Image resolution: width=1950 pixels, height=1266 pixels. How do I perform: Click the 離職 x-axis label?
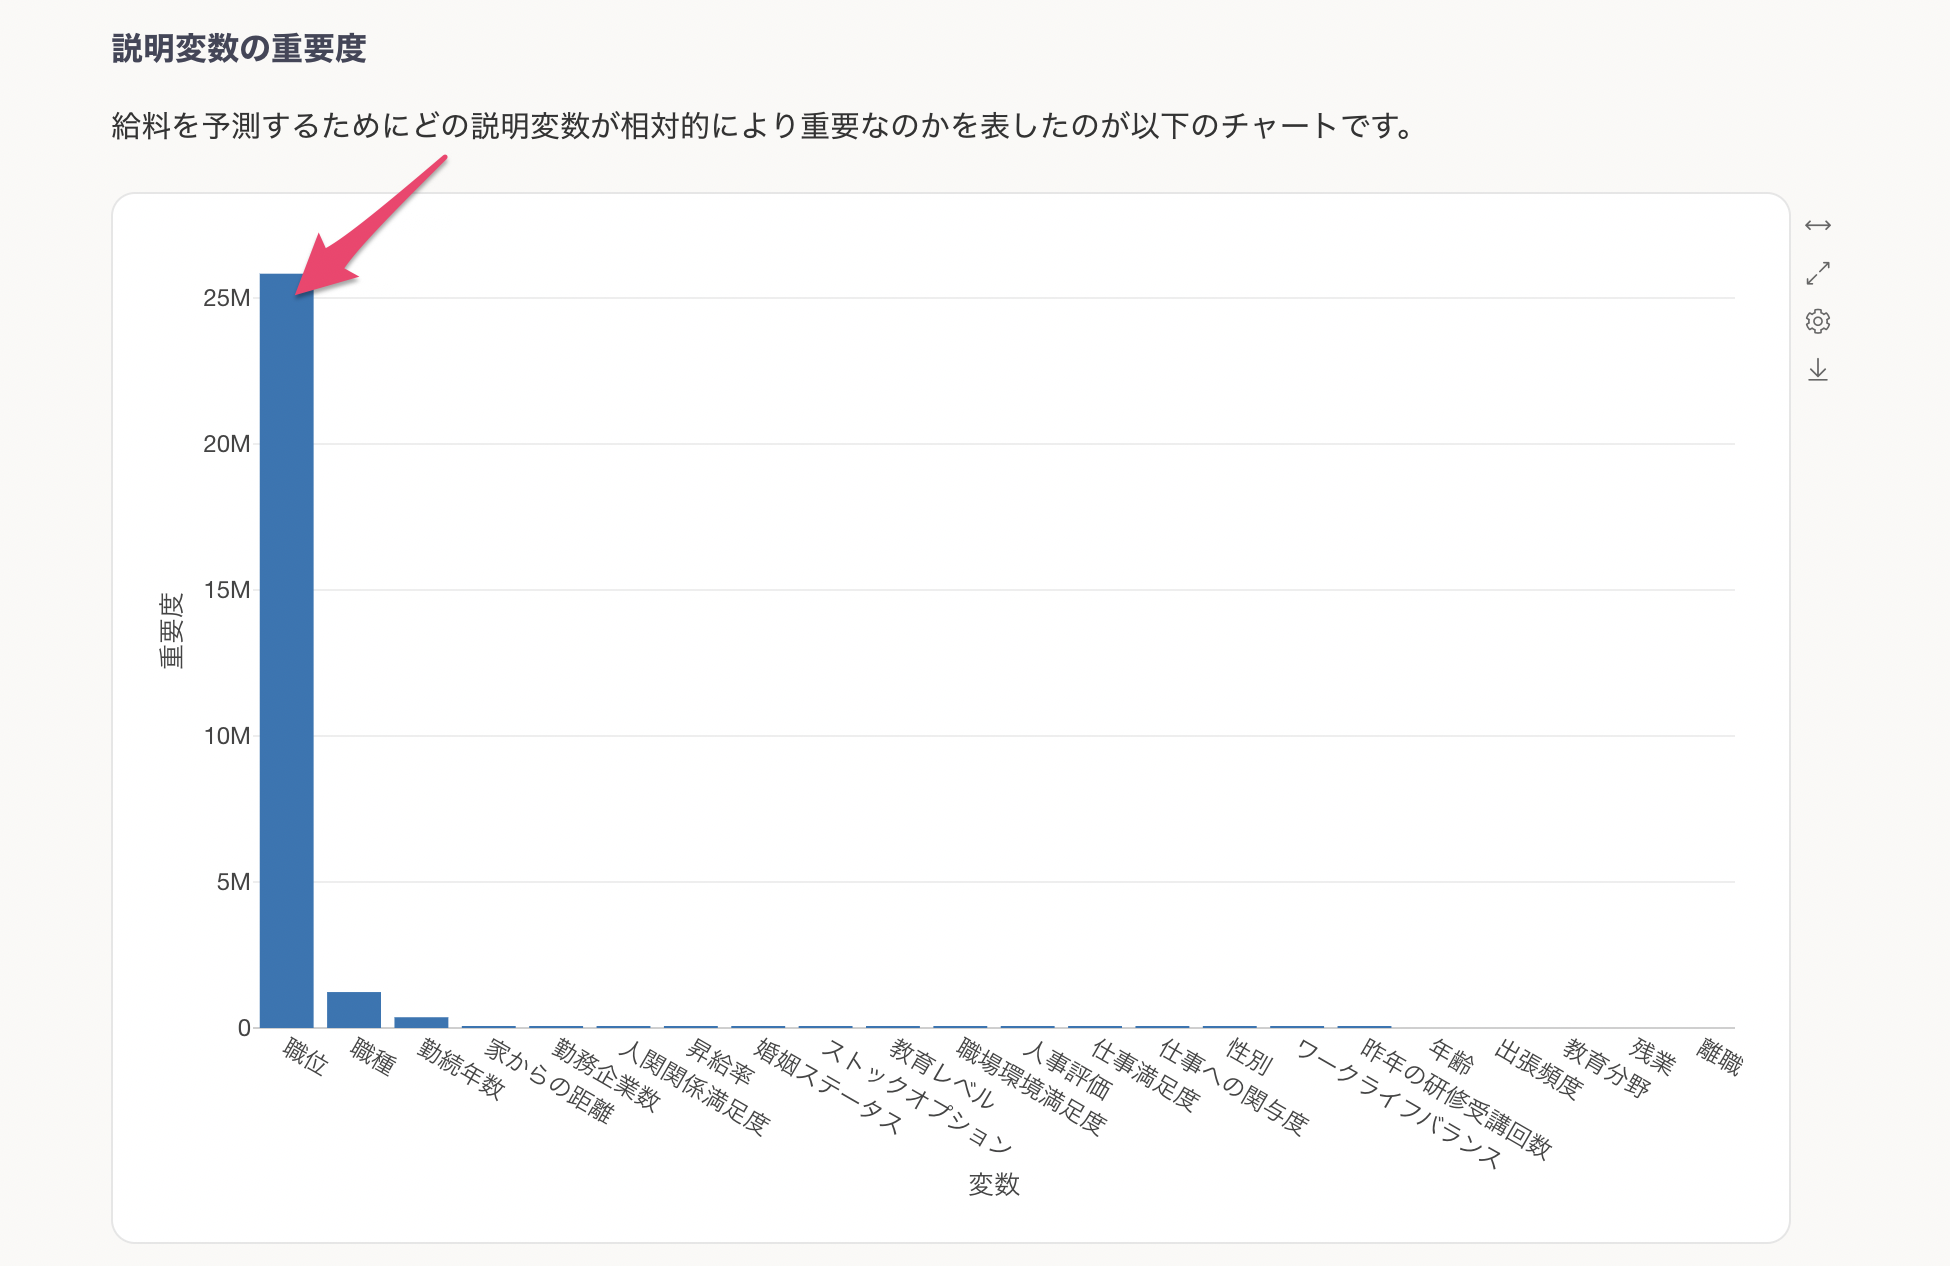[1720, 1057]
